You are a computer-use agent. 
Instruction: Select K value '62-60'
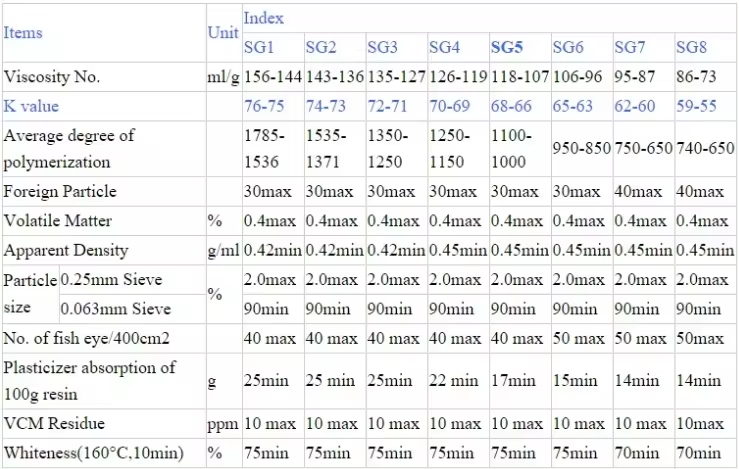coord(634,106)
